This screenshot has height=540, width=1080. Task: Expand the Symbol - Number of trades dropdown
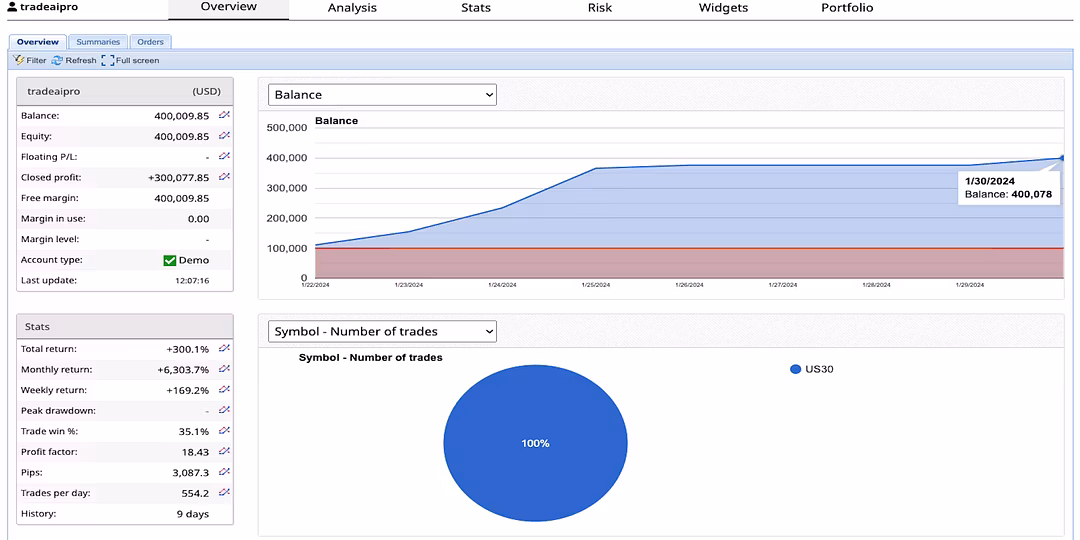382,331
